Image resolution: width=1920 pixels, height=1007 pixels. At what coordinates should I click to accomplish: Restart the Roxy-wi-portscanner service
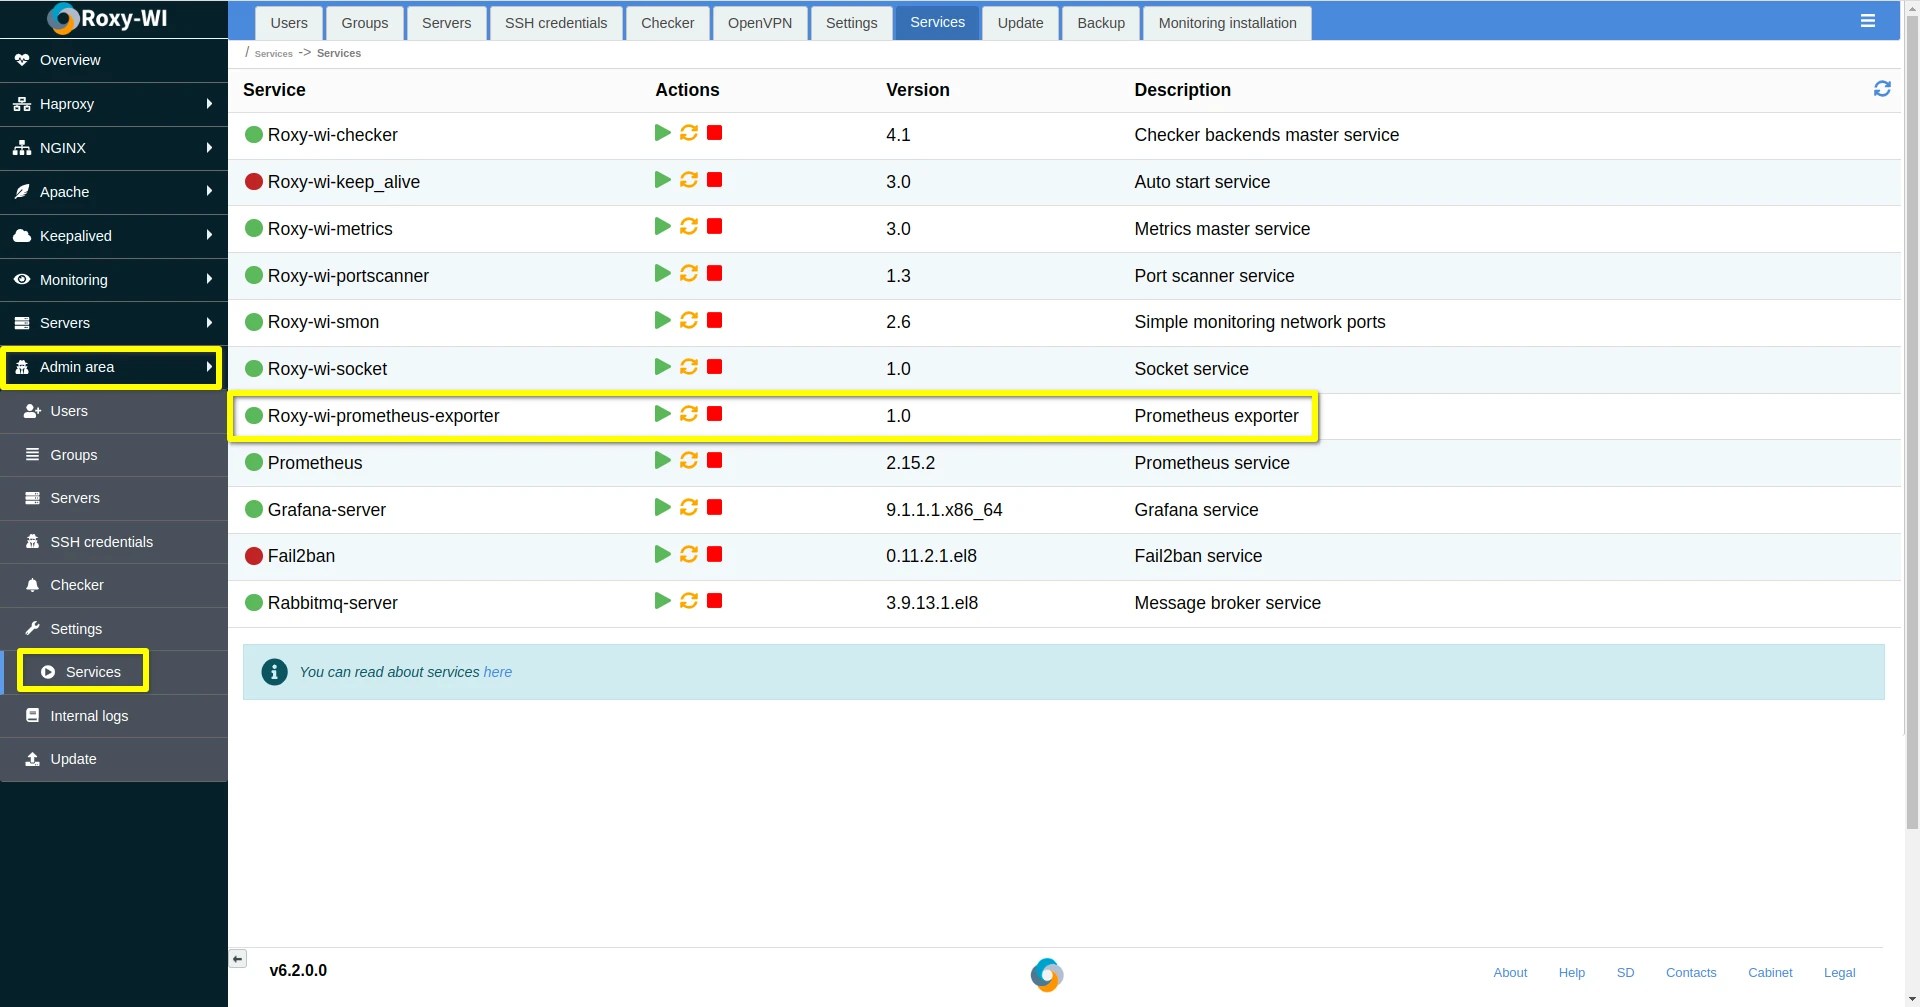(689, 274)
